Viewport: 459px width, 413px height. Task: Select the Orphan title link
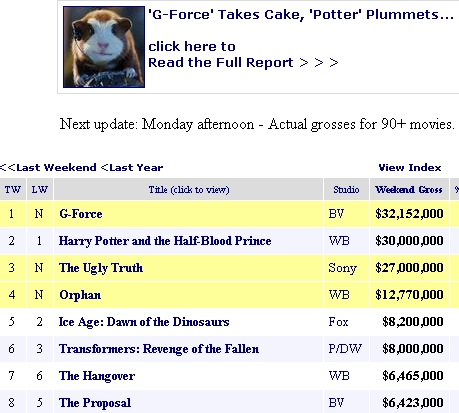(80, 295)
